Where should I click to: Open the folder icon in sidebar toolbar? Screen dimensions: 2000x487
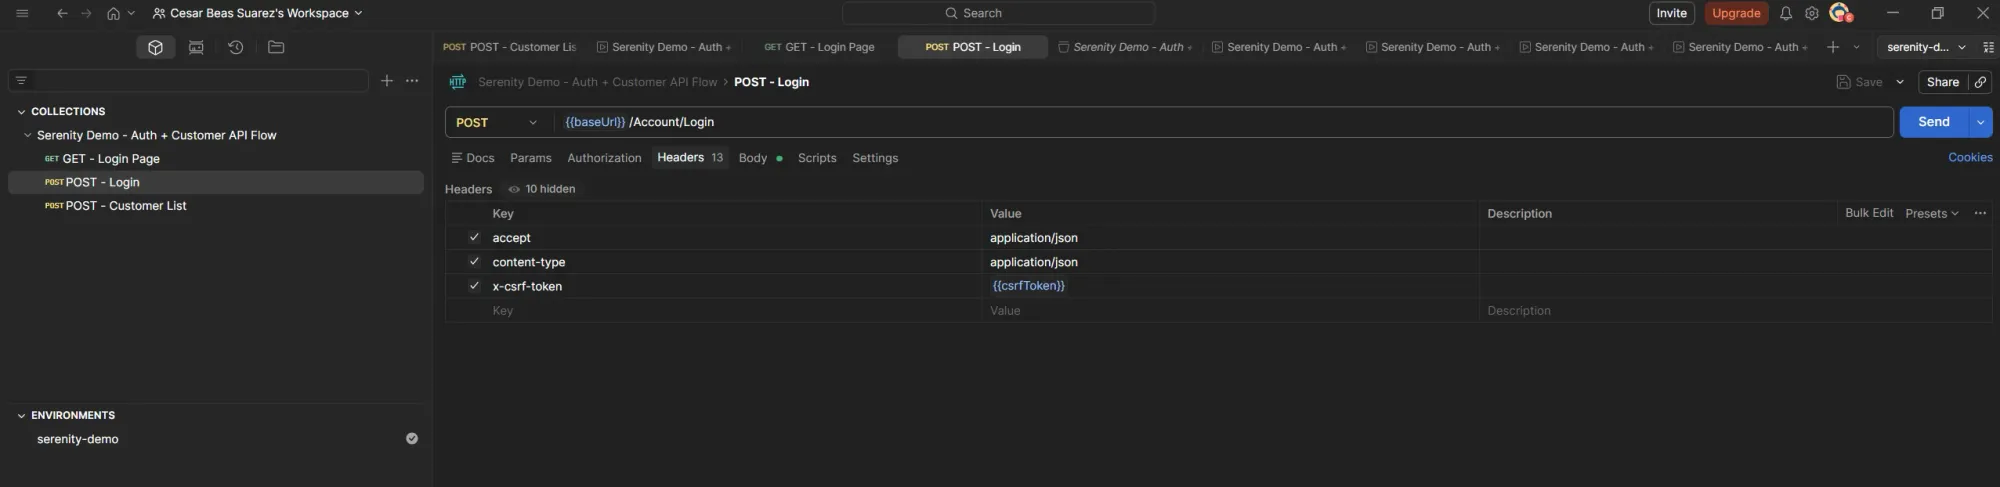[x=276, y=47]
